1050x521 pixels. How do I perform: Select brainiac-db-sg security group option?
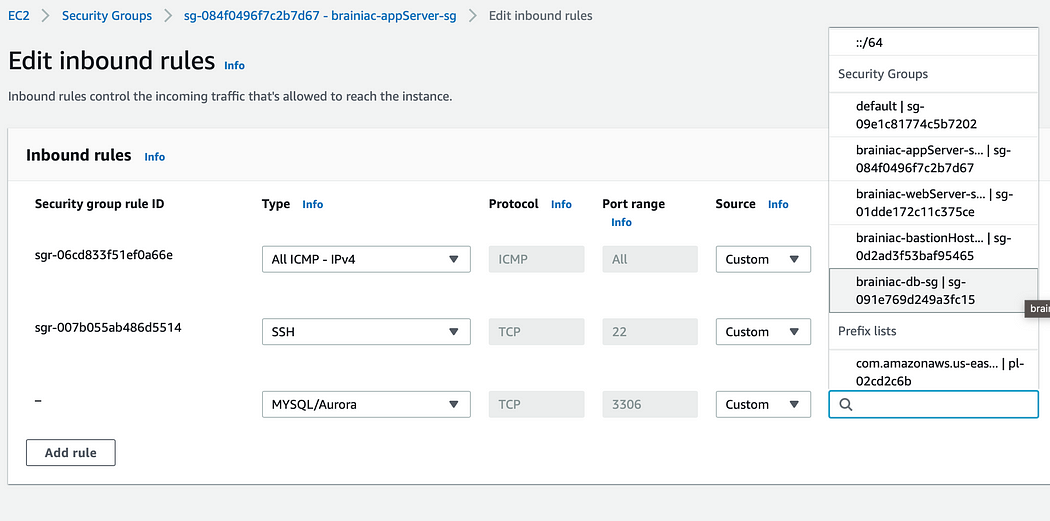click(933, 291)
